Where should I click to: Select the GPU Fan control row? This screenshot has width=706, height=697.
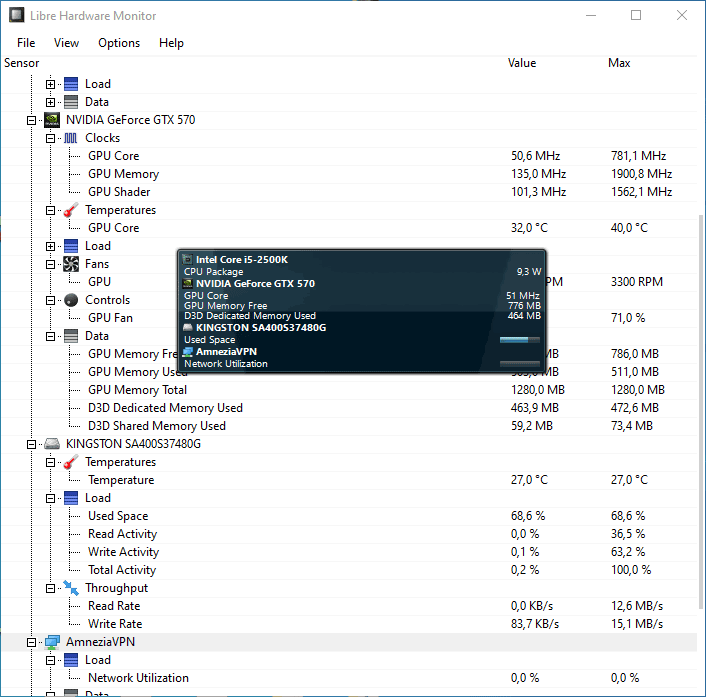(349, 318)
